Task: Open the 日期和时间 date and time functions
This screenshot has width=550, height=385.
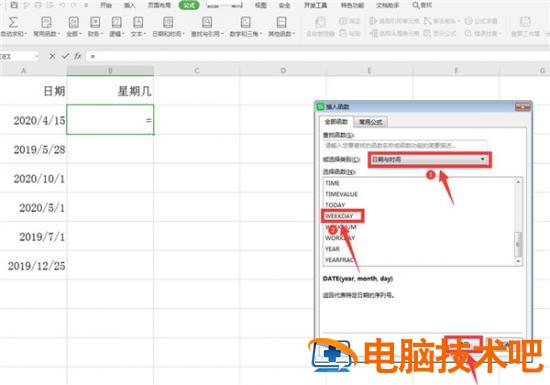Action: [x=168, y=22]
